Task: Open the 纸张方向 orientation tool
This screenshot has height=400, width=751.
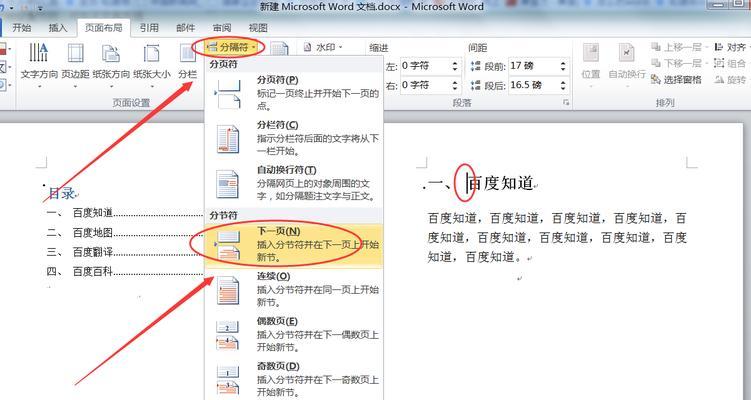Action: (111, 62)
